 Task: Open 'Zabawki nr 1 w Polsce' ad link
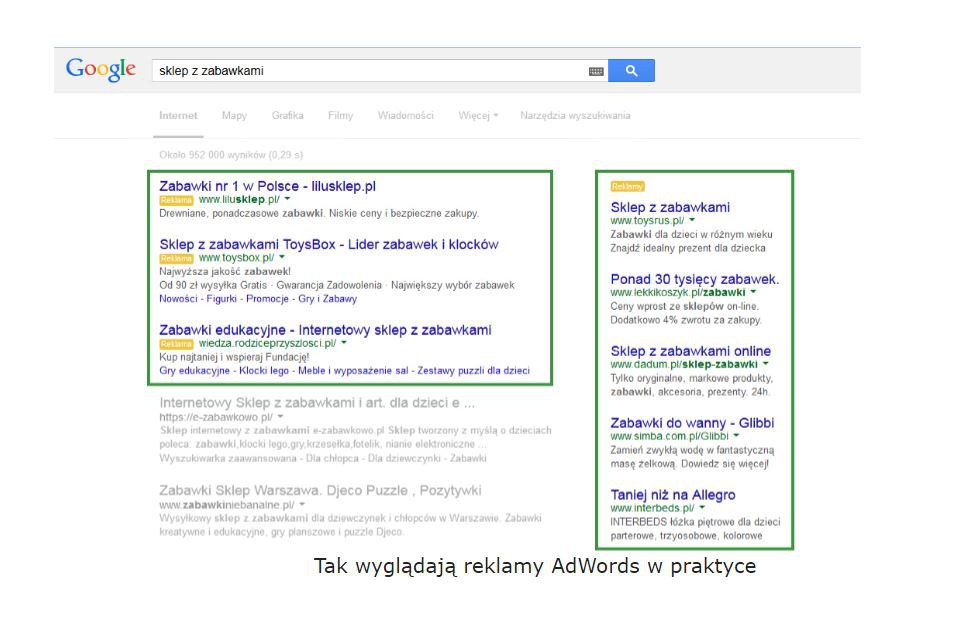click(267, 186)
